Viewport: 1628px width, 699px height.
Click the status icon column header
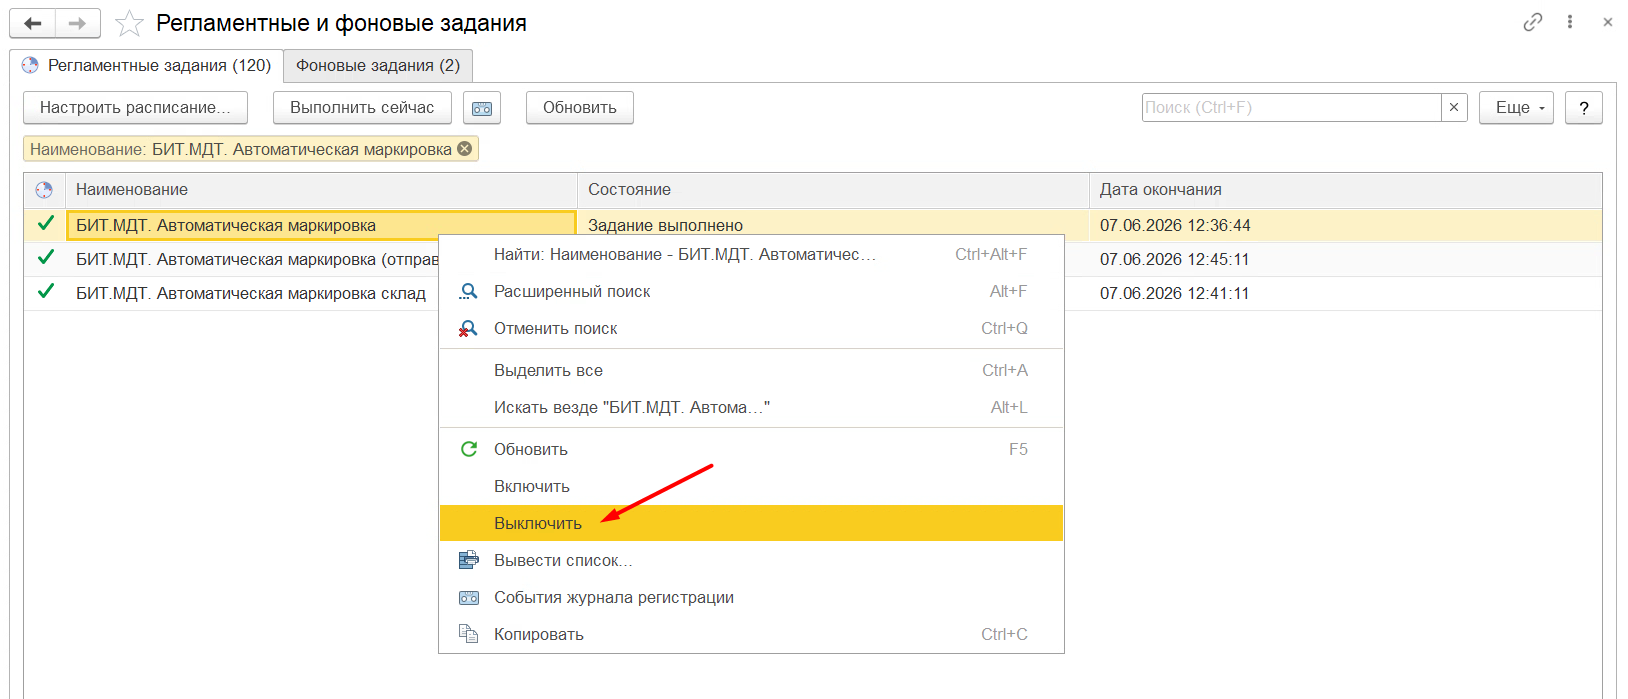click(44, 190)
